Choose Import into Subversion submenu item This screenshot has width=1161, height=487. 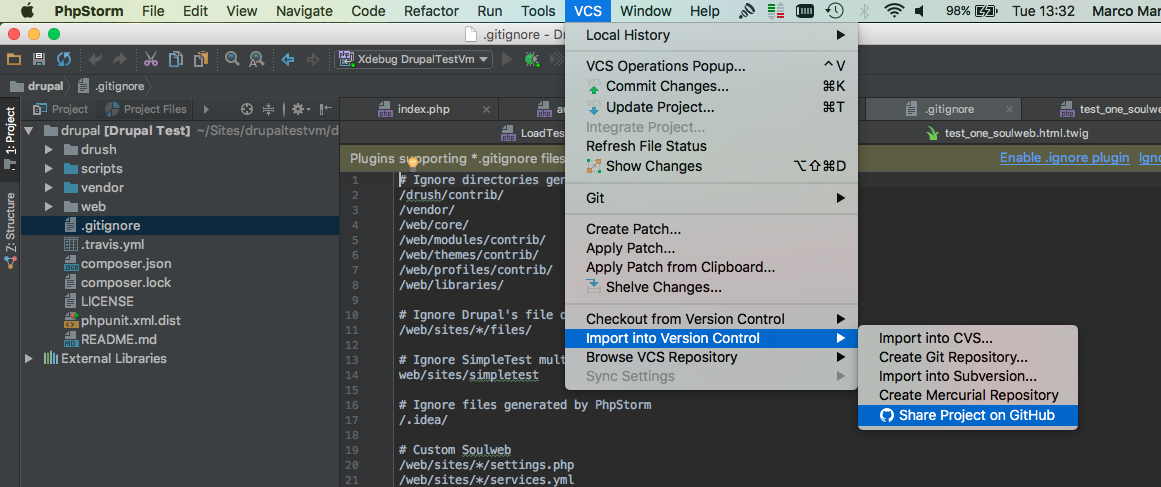967,377
